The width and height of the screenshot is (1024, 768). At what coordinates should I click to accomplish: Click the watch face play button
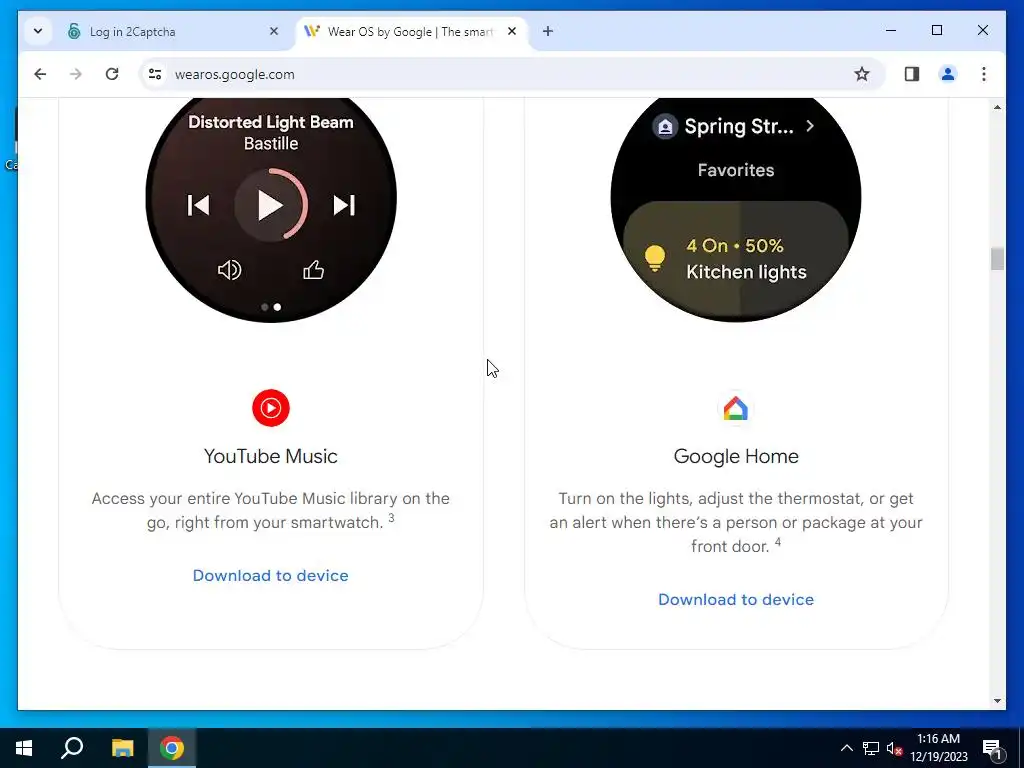tap(270, 205)
